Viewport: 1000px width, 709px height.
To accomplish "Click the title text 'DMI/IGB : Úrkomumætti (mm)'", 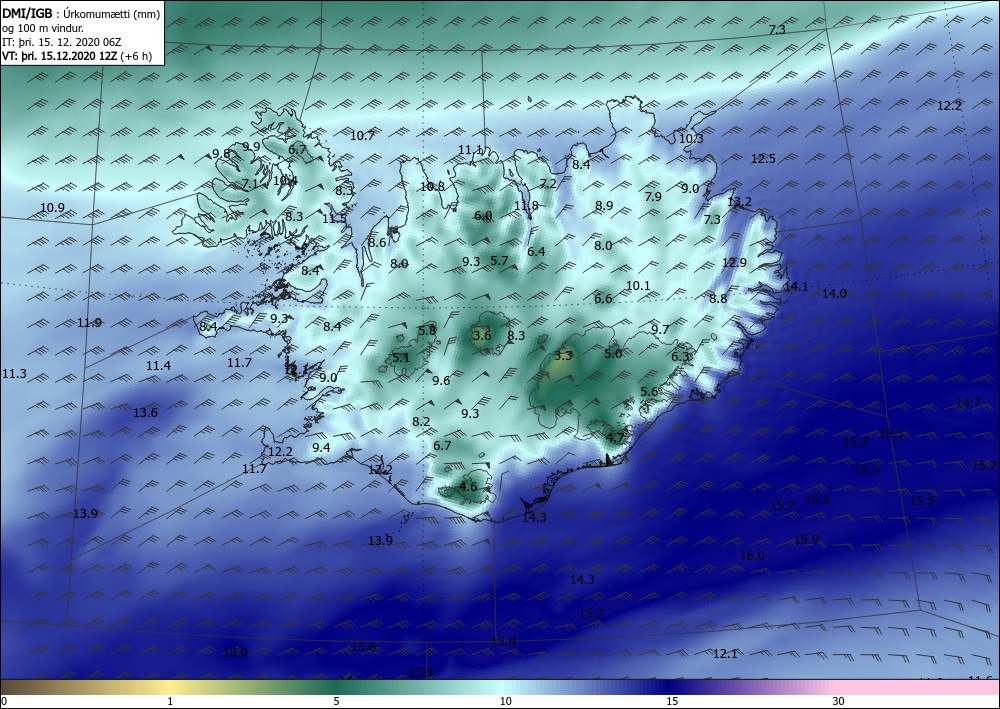I will [x=81, y=13].
